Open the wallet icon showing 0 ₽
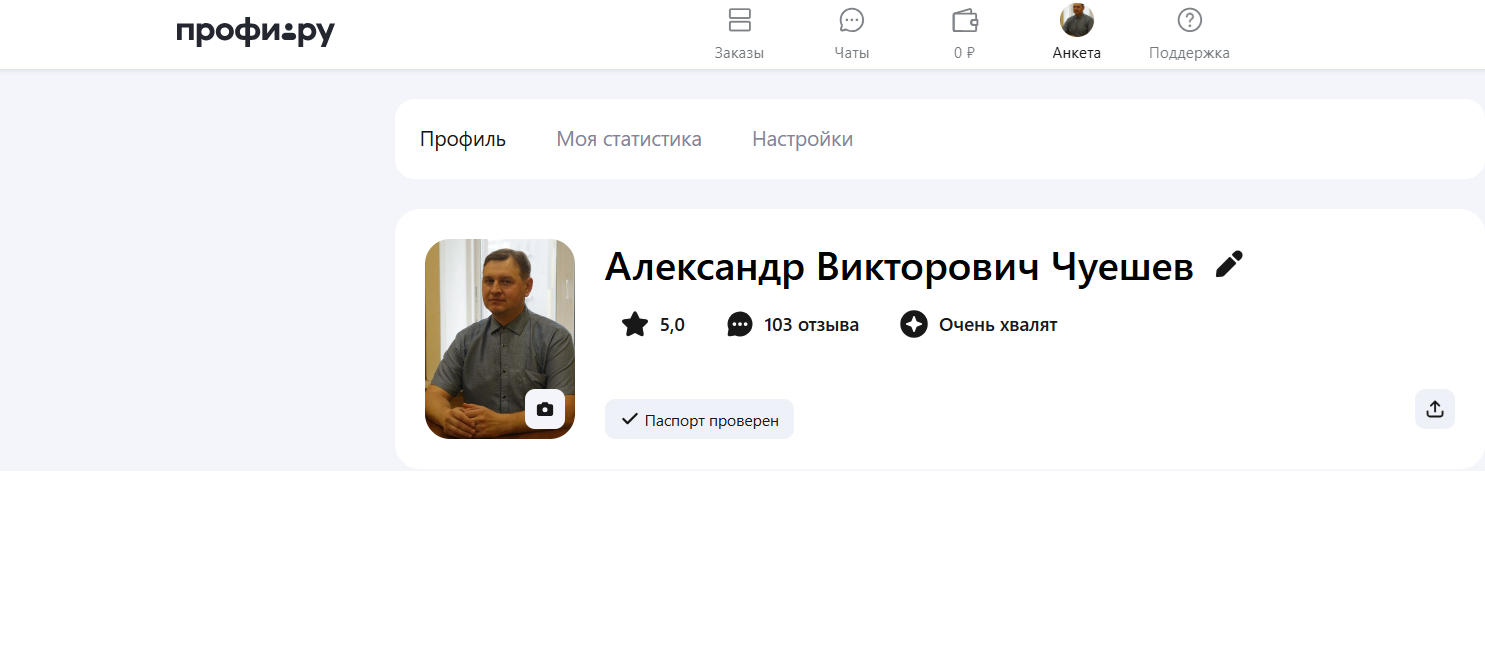 [x=965, y=20]
